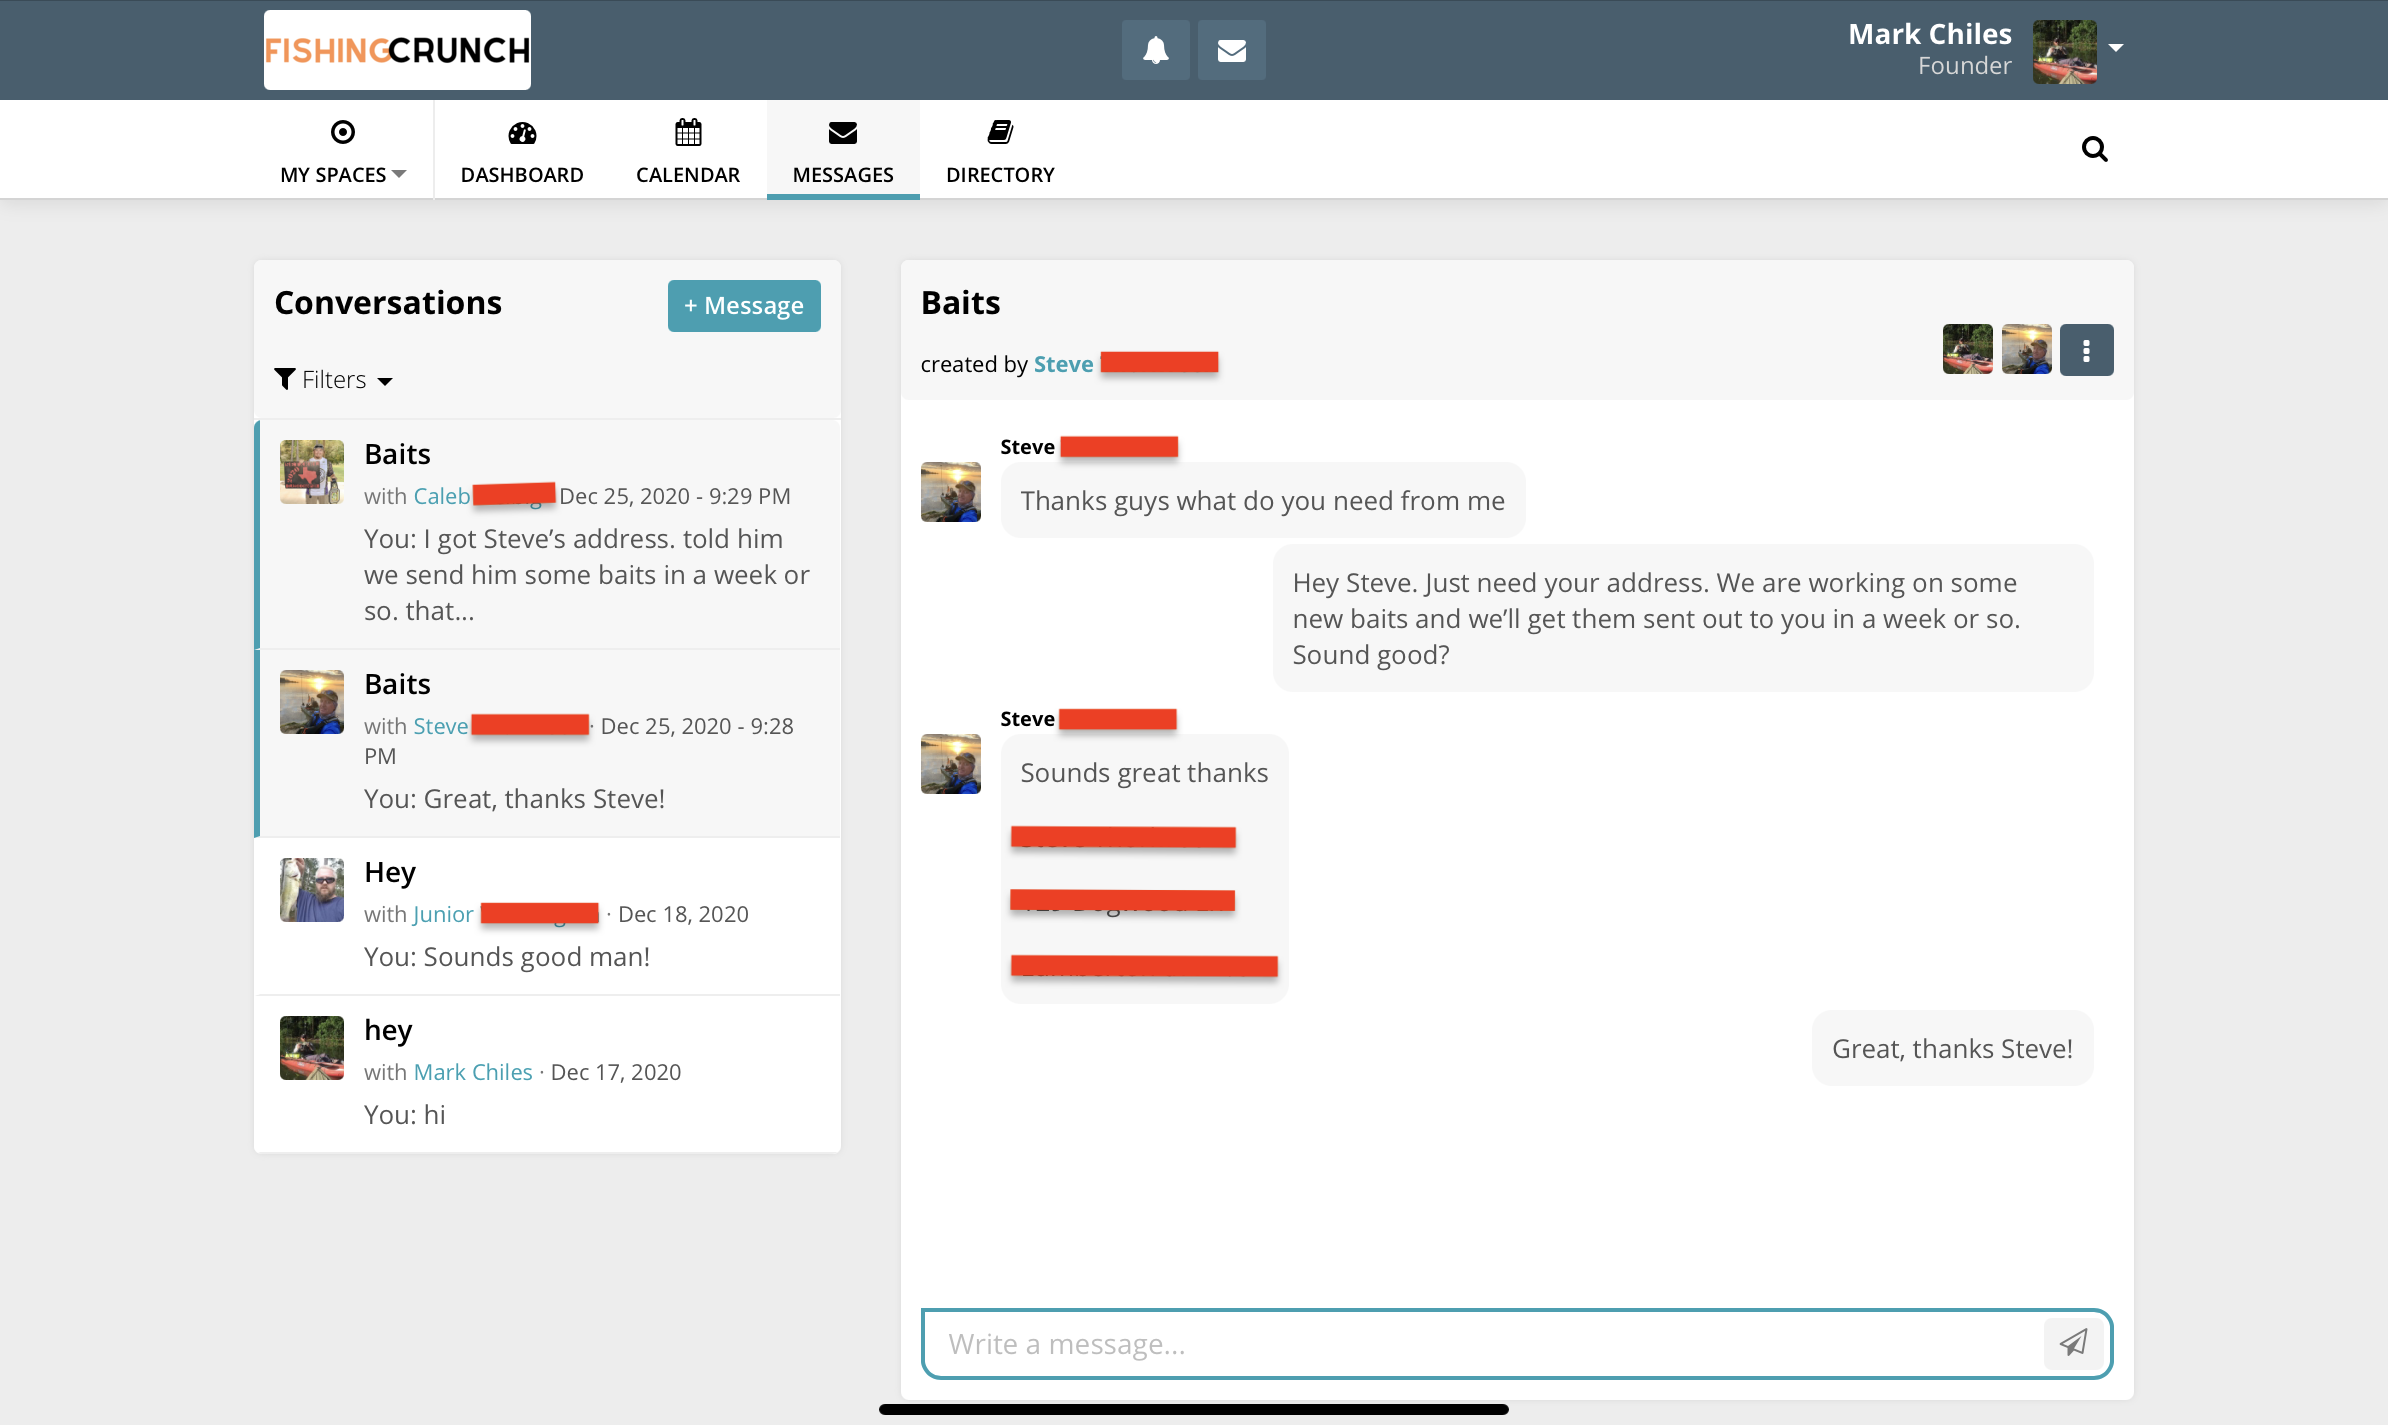This screenshot has width=2388, height=1425.
Task: Click the FishingCrunch logo
Action: (397, 50)
